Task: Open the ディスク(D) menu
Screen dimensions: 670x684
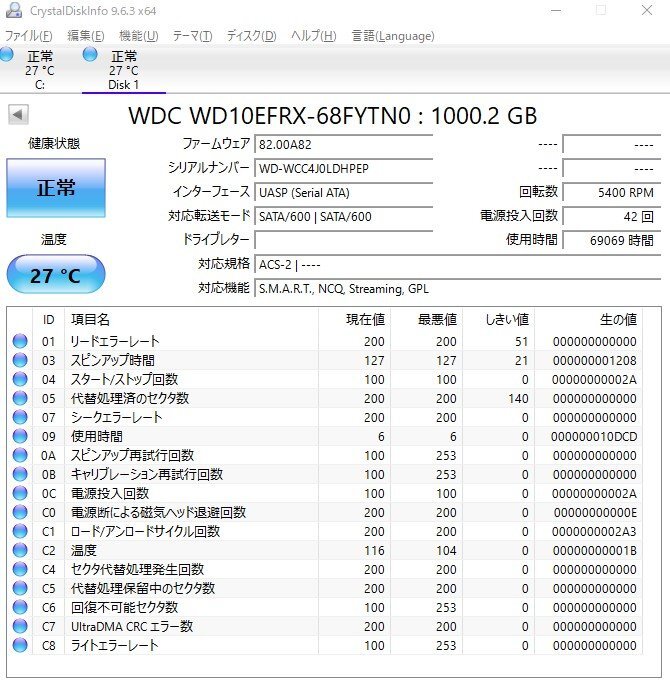Action: [x=251, y=35]
